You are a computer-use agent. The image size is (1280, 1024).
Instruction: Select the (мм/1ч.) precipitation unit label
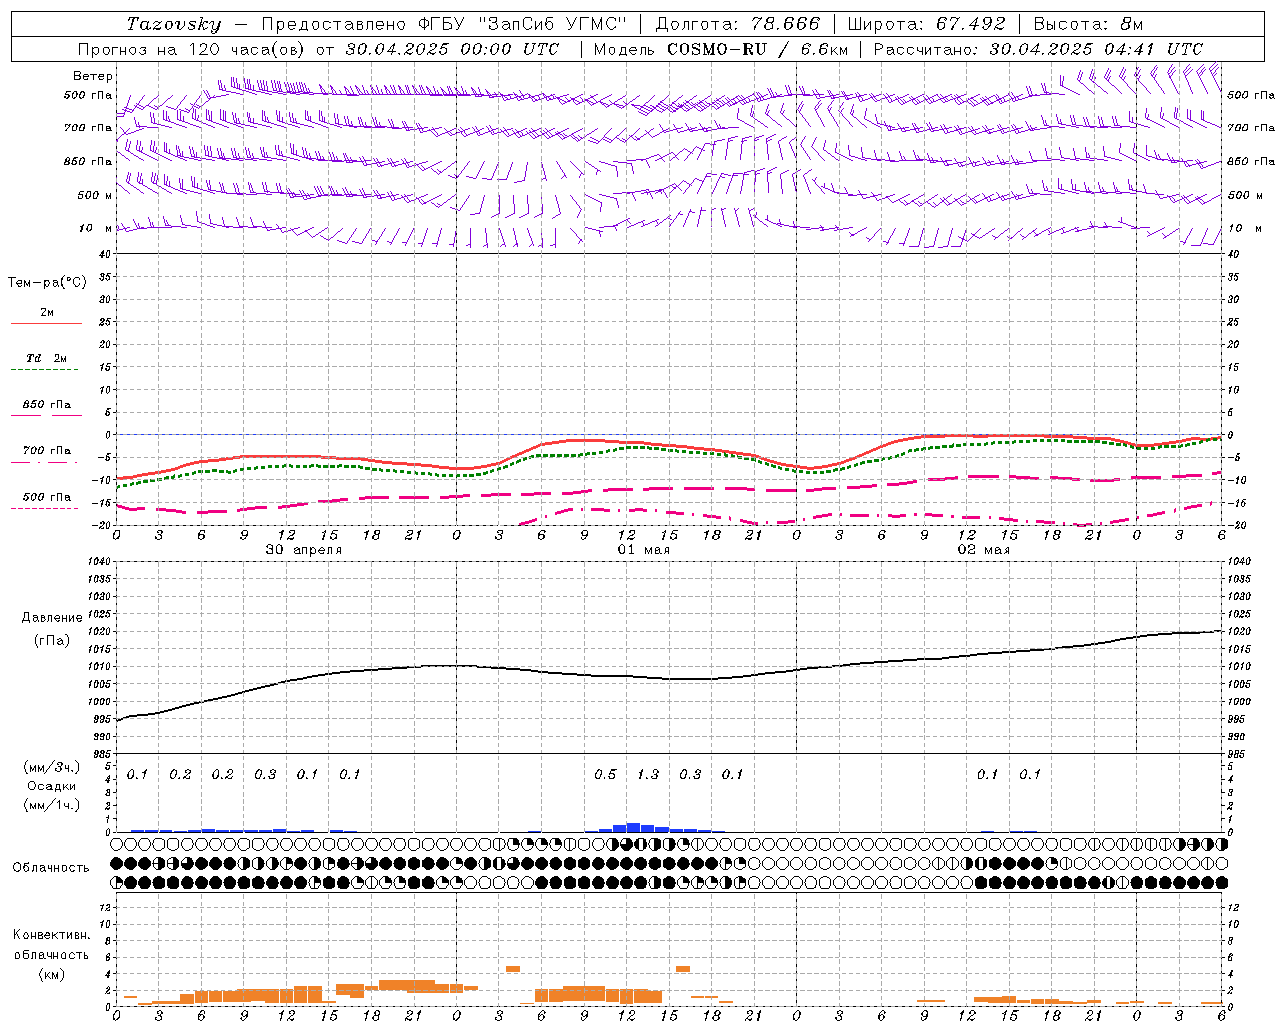click(x=51, y=805)
